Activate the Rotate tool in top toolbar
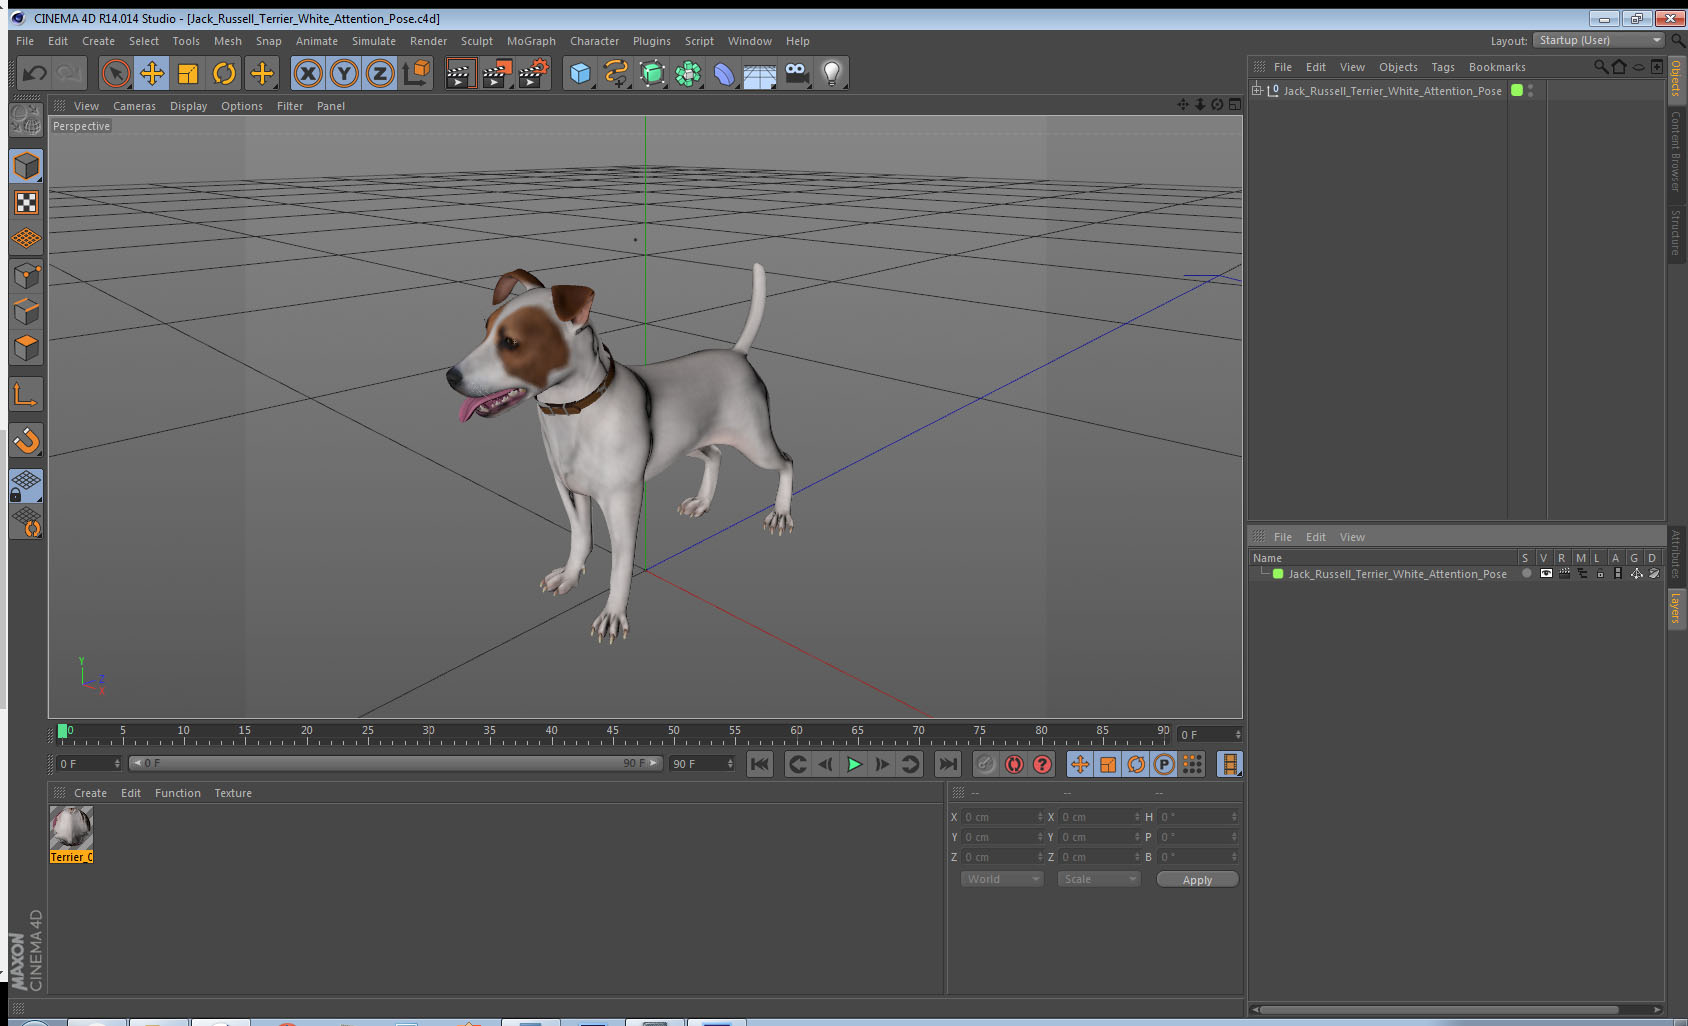The image size is (1688, 1026). [x=224, y=73]
